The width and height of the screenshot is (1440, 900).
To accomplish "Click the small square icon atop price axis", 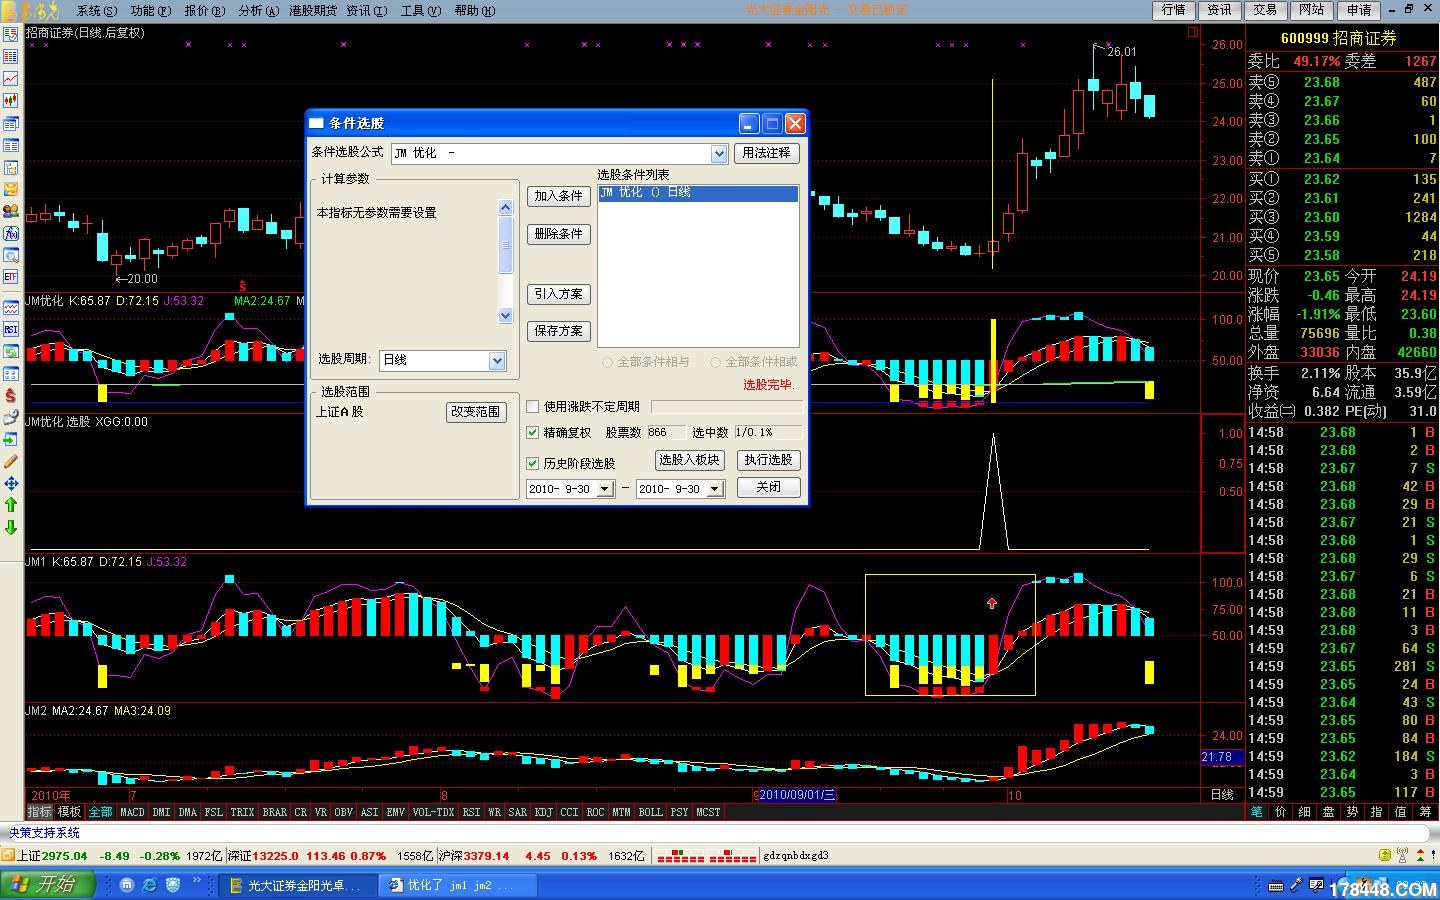I will pyautogui.click(x=1193, y=32).
